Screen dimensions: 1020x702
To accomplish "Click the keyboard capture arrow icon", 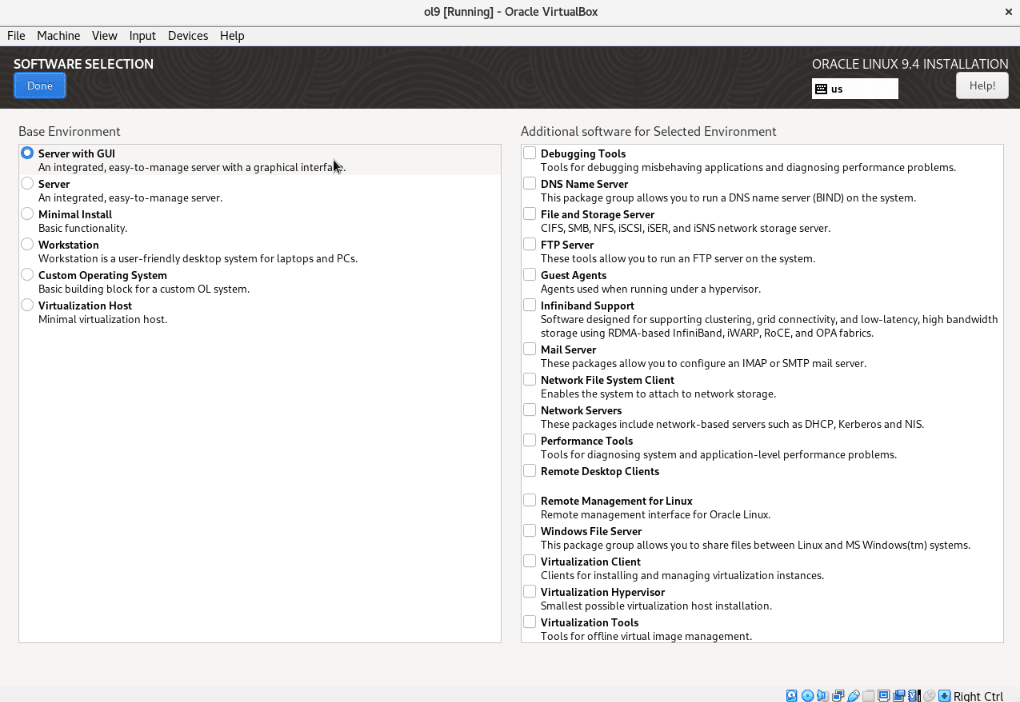I will pos(945,695).
